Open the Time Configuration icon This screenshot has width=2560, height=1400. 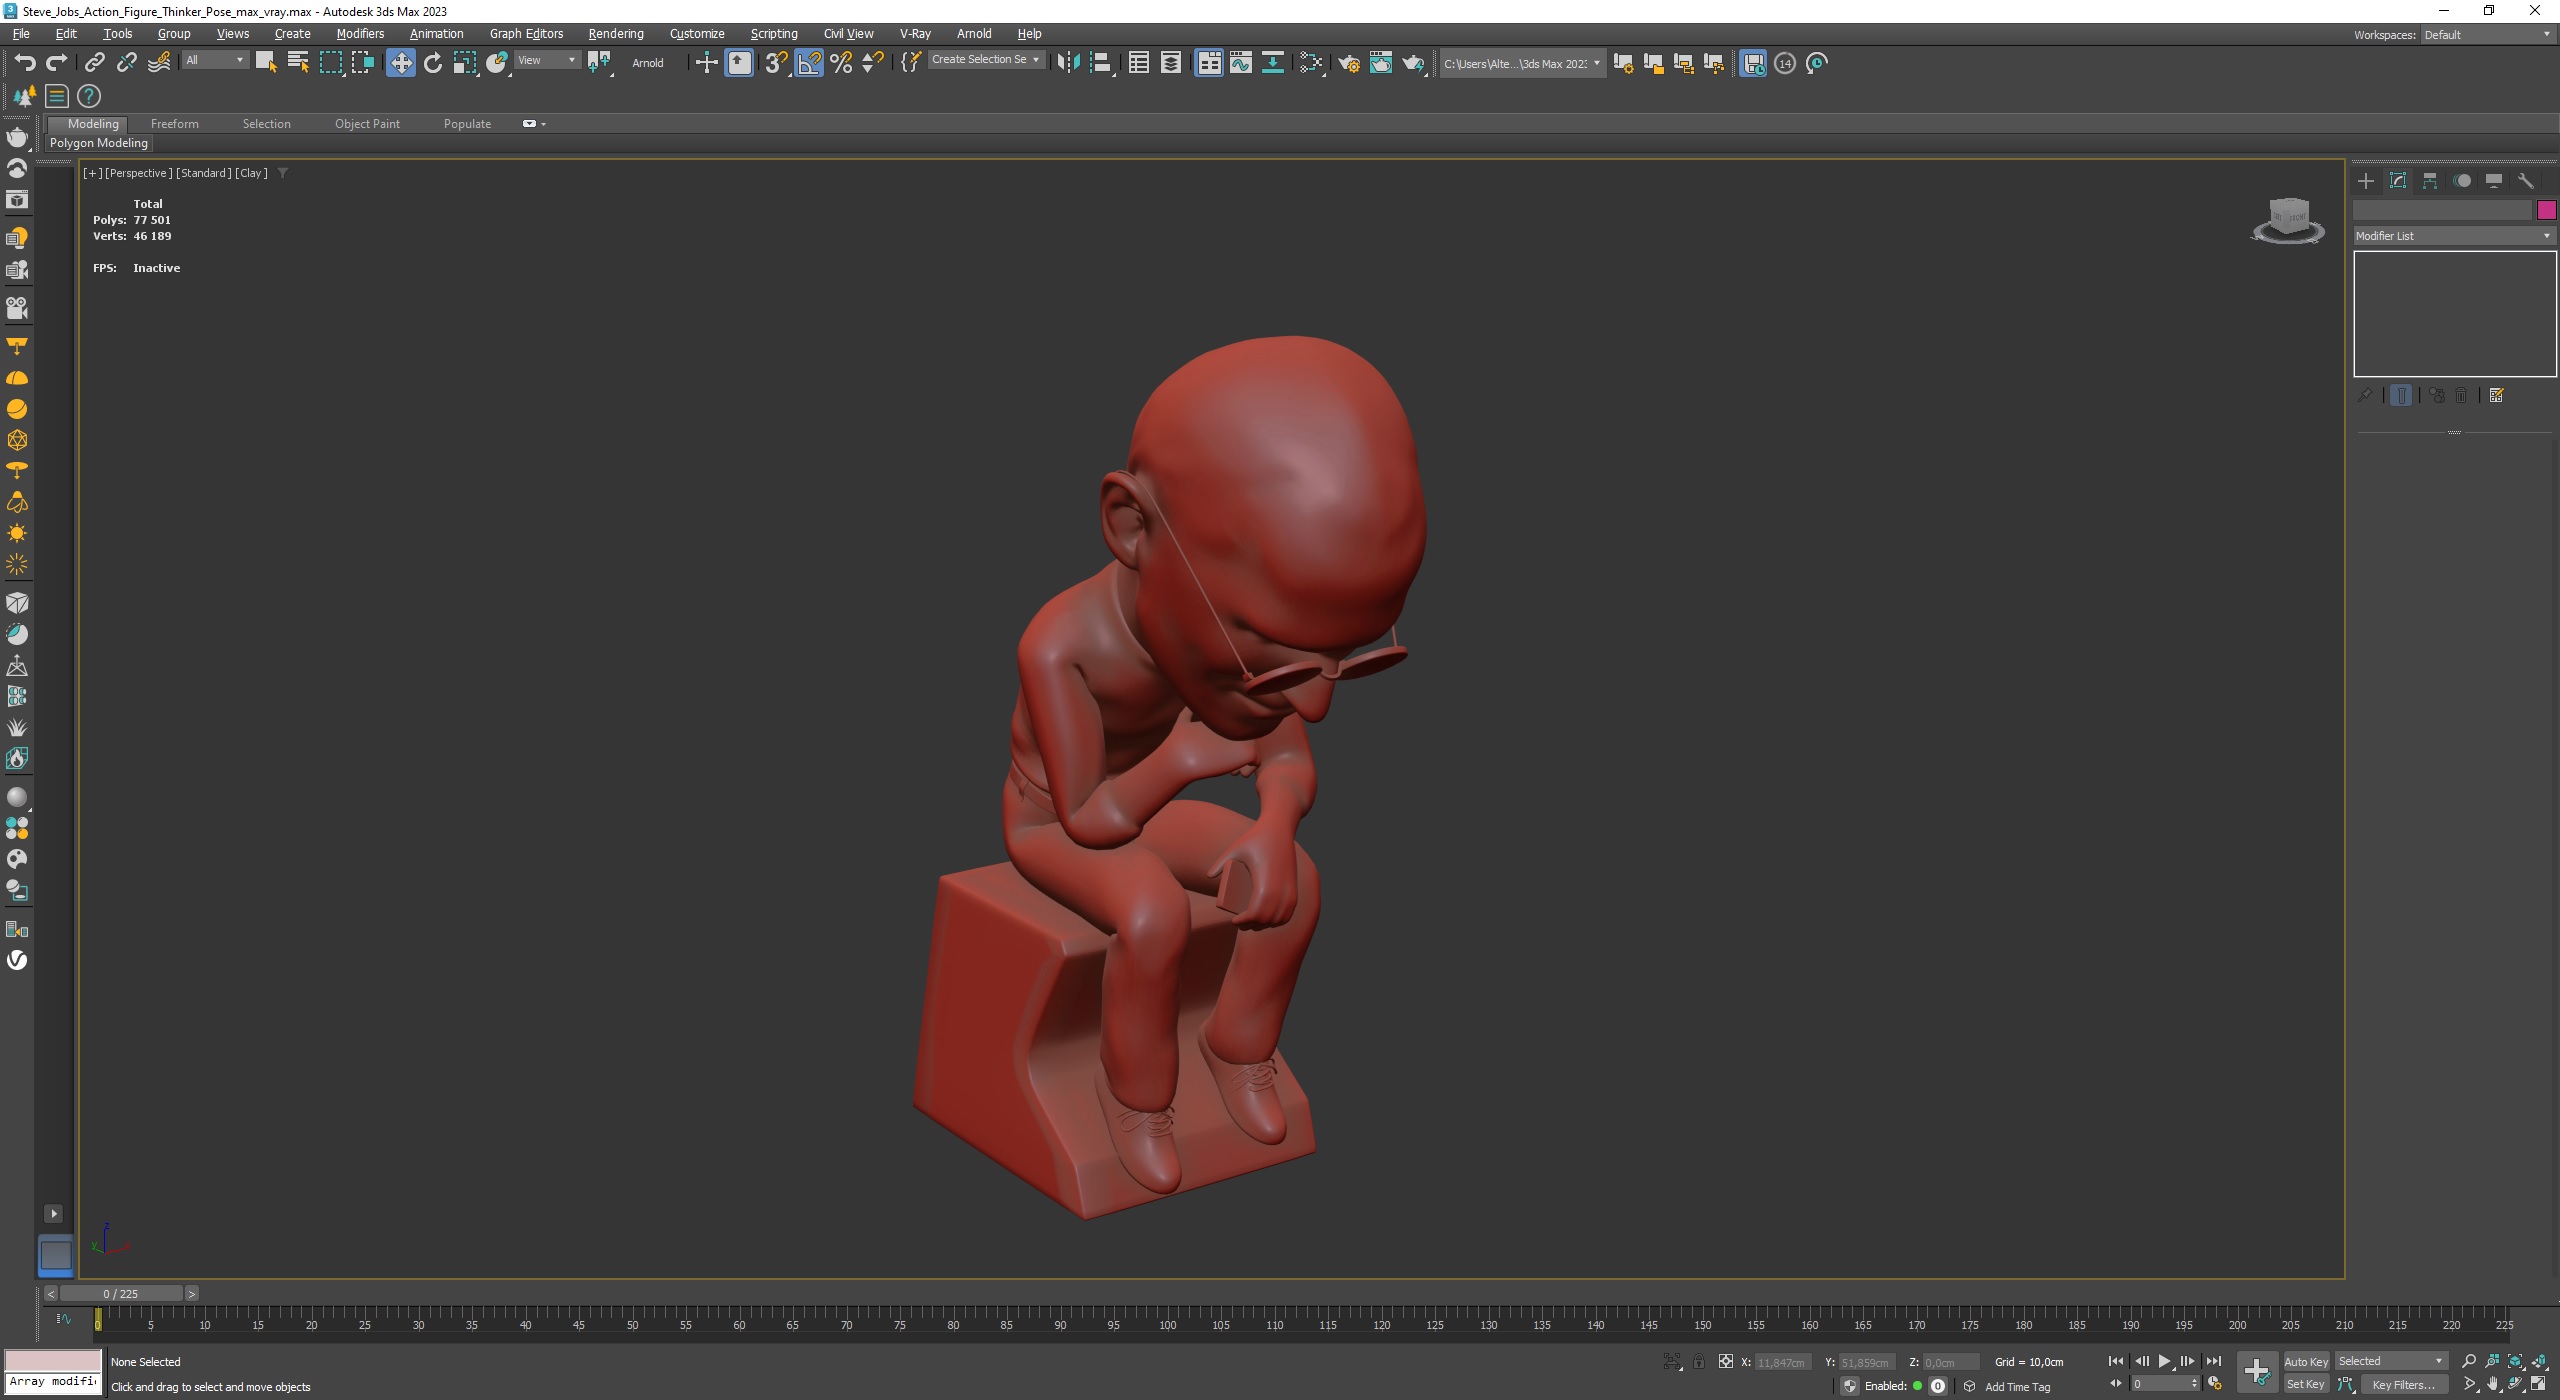coord(2215,1384)
